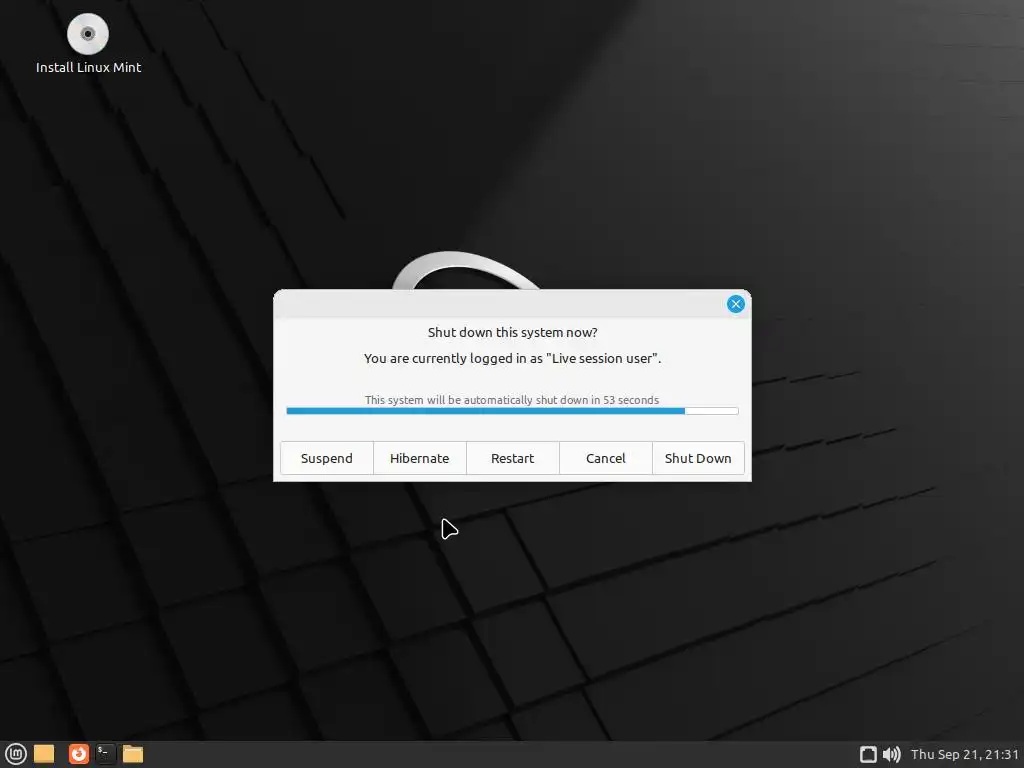1024x768 pixels.
Task: Open the Terminal launcher in the panel
Action: coord(105,754)
